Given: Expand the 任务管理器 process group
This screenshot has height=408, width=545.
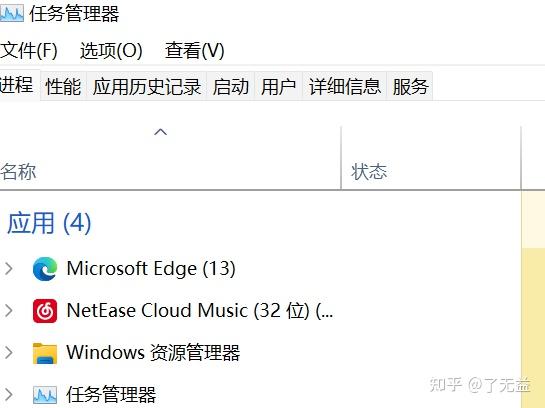Looking at the screenshot, I should (x=9, y=395).
